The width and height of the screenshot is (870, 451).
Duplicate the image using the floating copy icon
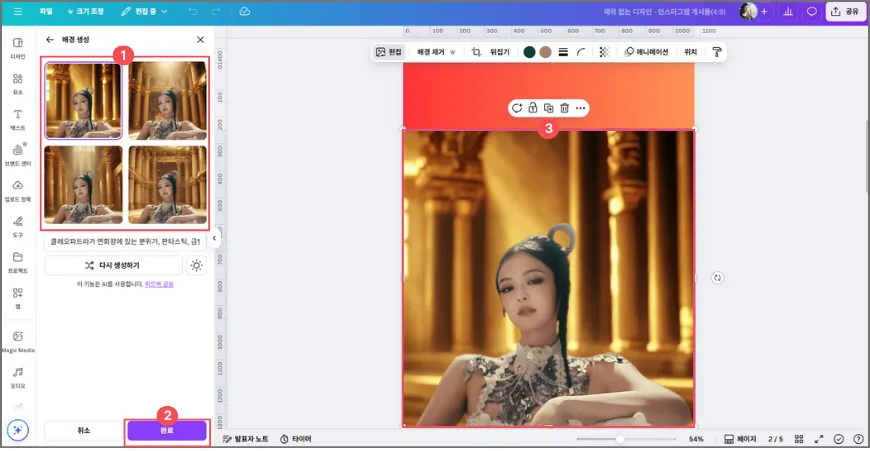548,108
